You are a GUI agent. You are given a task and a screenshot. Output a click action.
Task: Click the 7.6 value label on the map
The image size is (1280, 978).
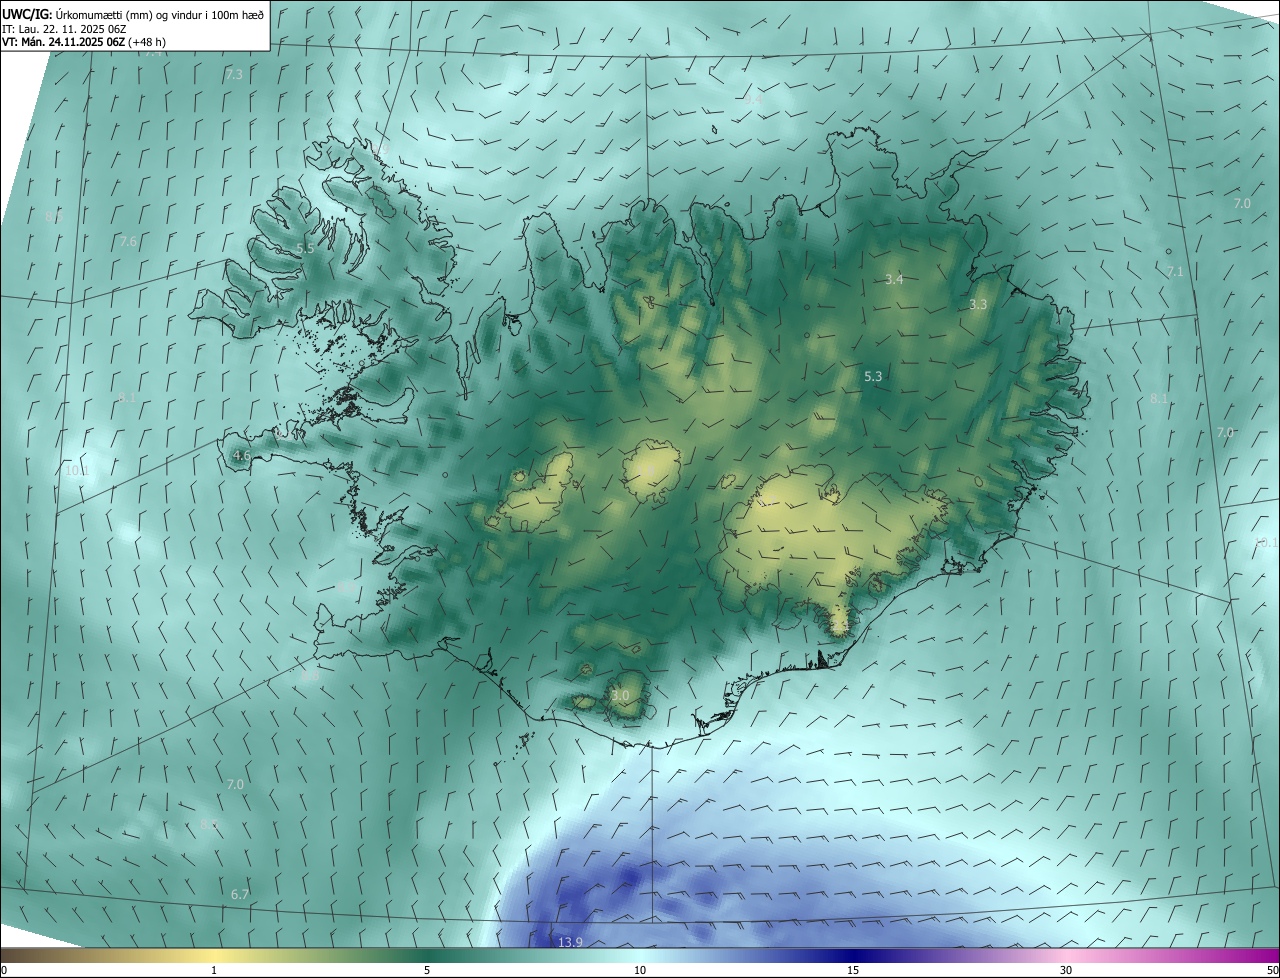click(128, 242)
